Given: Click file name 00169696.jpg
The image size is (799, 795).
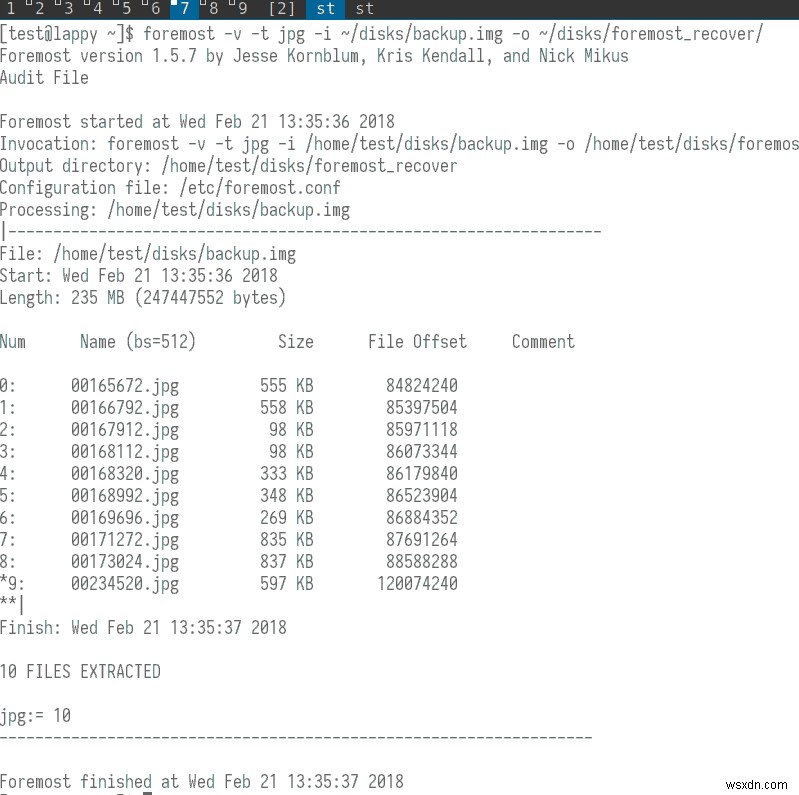Looking at the screenshot, I should 125,518.
